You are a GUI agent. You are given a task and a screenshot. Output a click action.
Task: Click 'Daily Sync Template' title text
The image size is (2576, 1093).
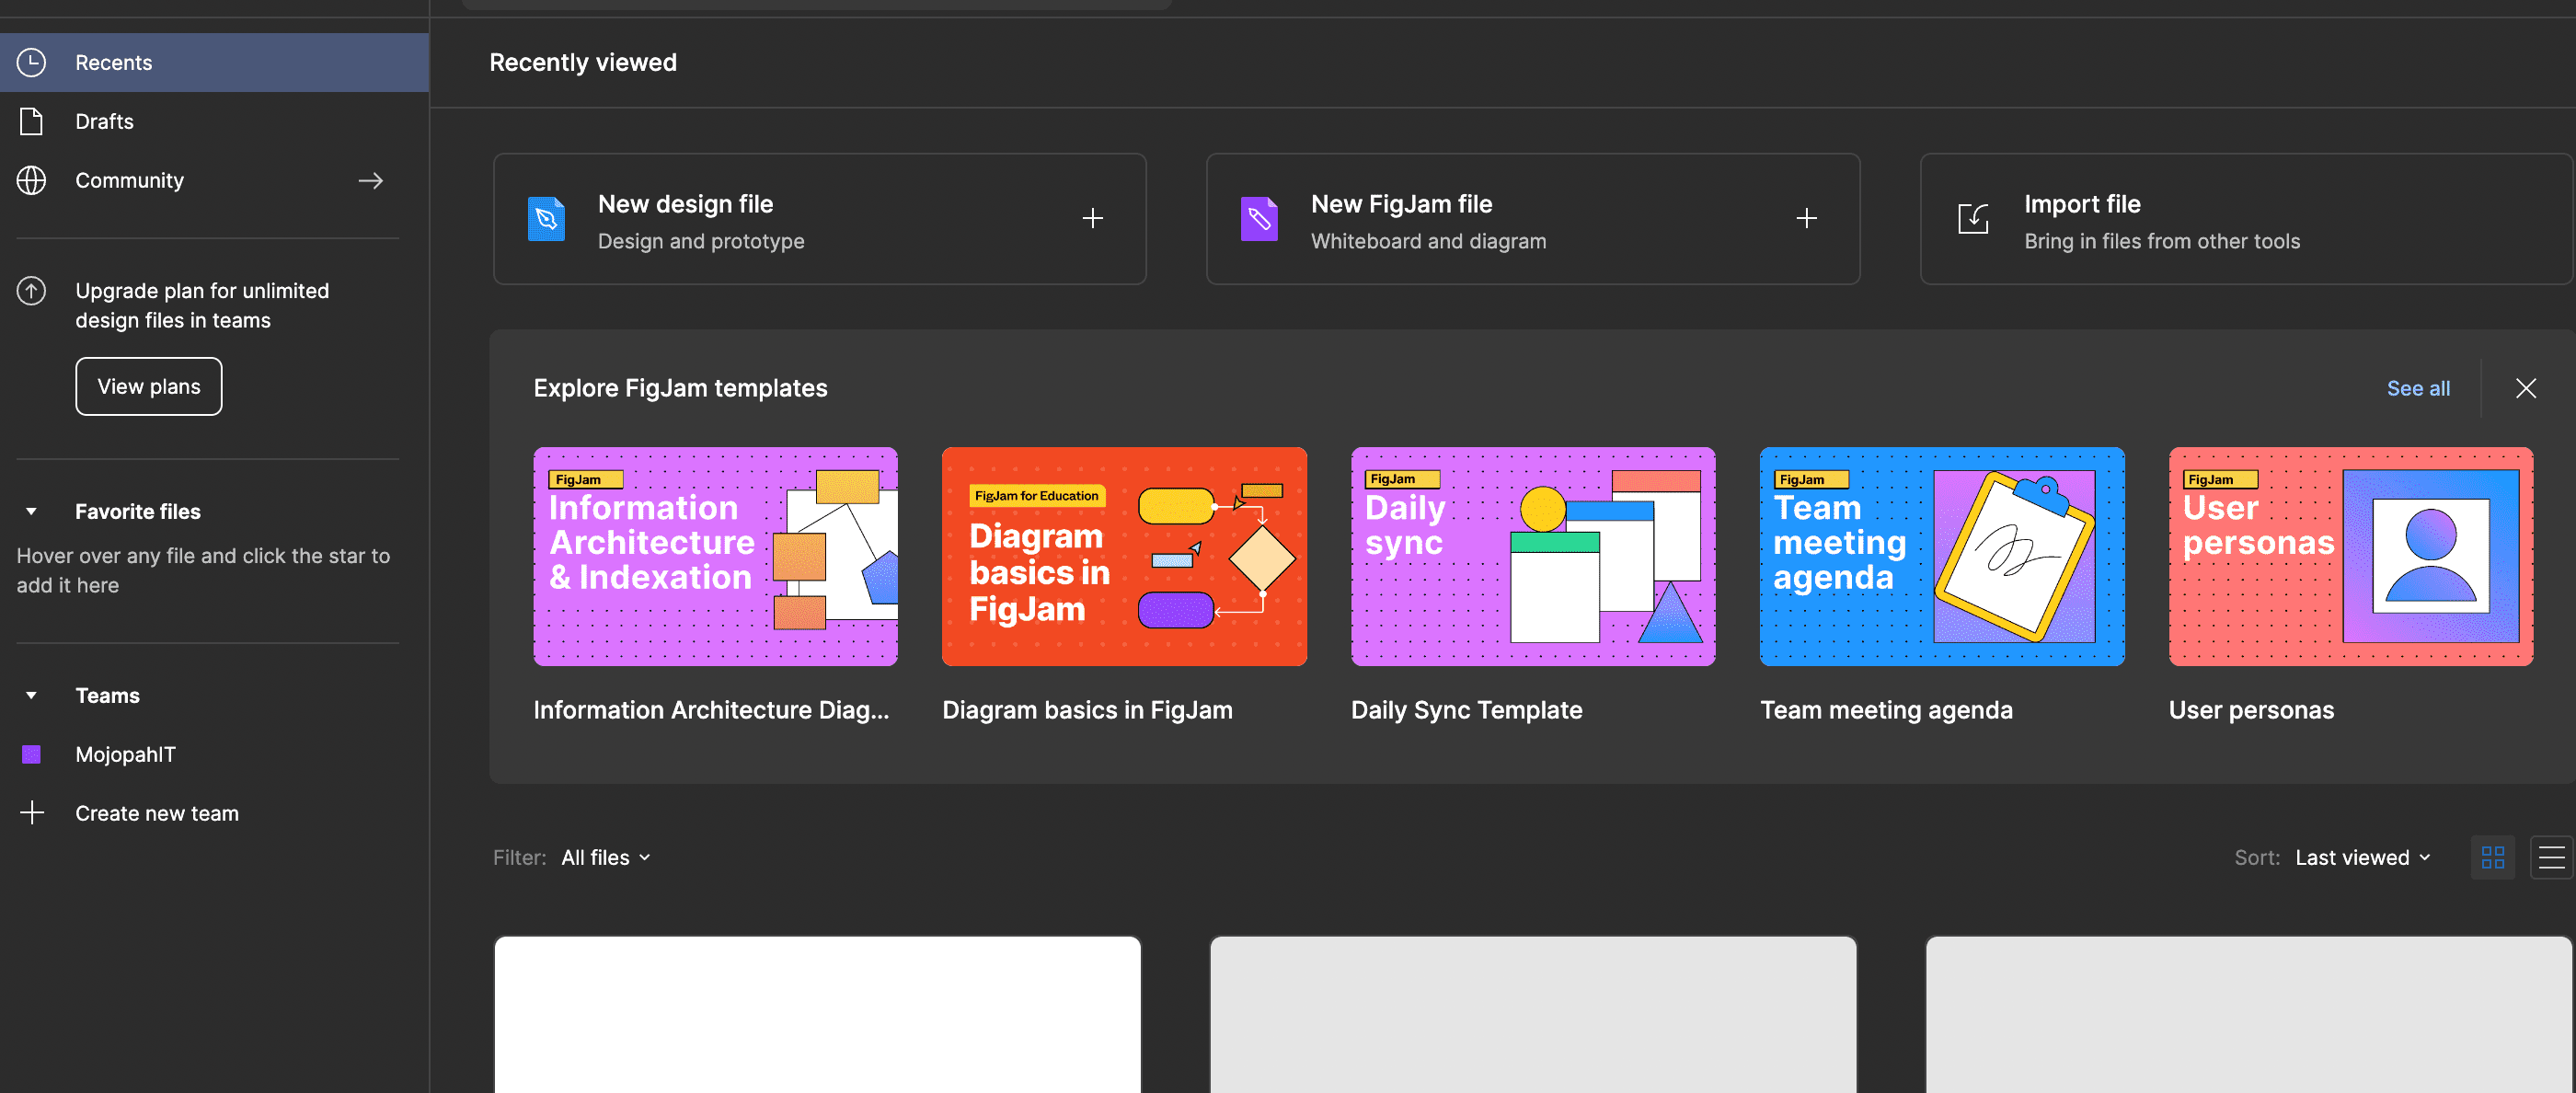[x=1466, y=710]
